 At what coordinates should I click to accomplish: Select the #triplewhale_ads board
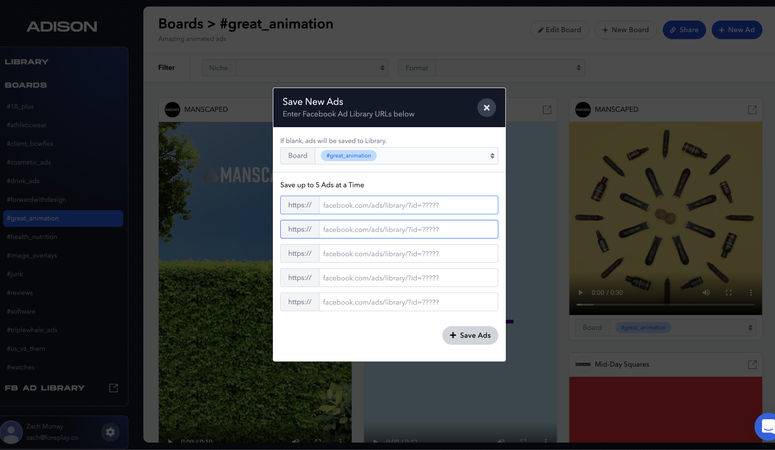pos(32,330)
